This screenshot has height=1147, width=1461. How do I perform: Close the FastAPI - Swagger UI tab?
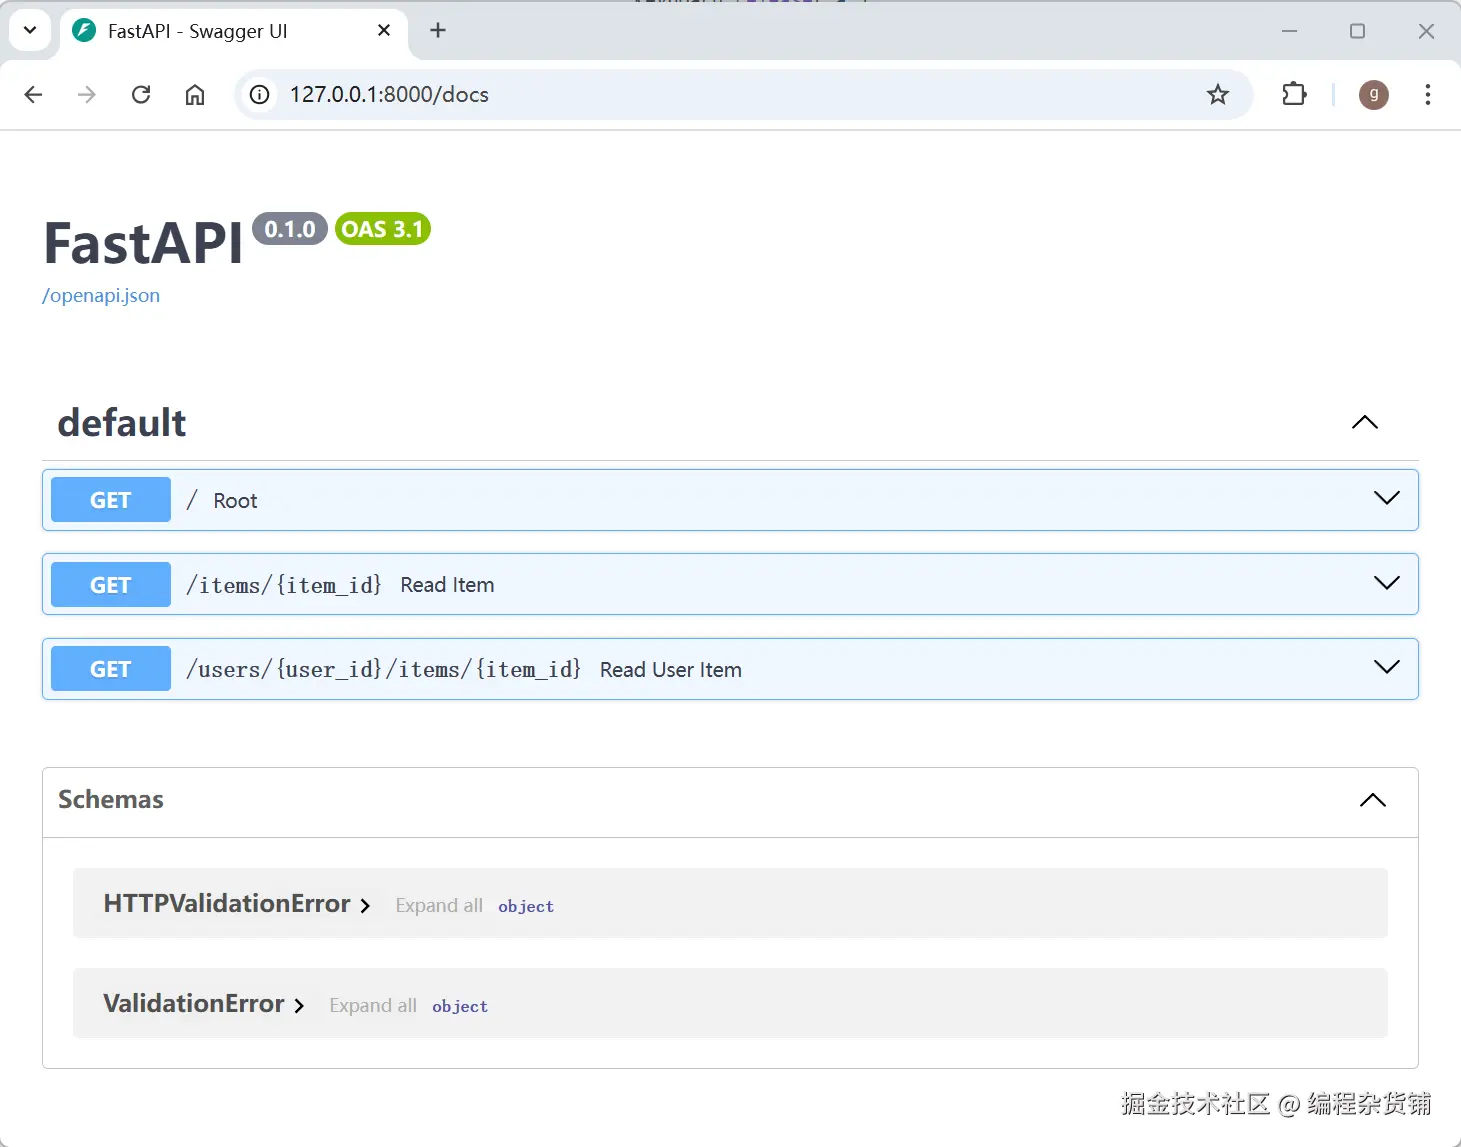(384, 31)
